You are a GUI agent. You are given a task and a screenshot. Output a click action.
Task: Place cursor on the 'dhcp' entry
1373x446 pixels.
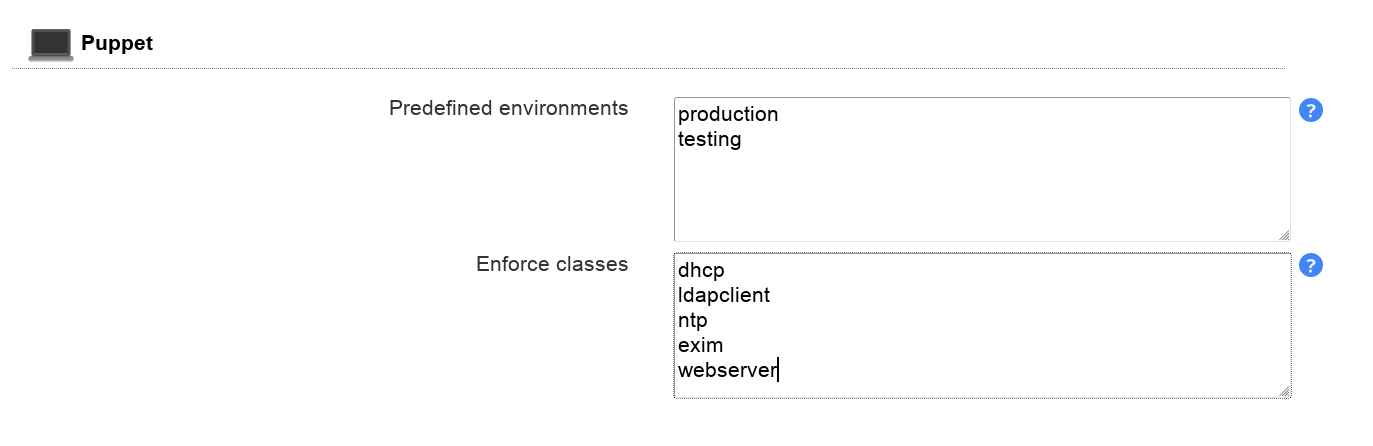point(701,270)
